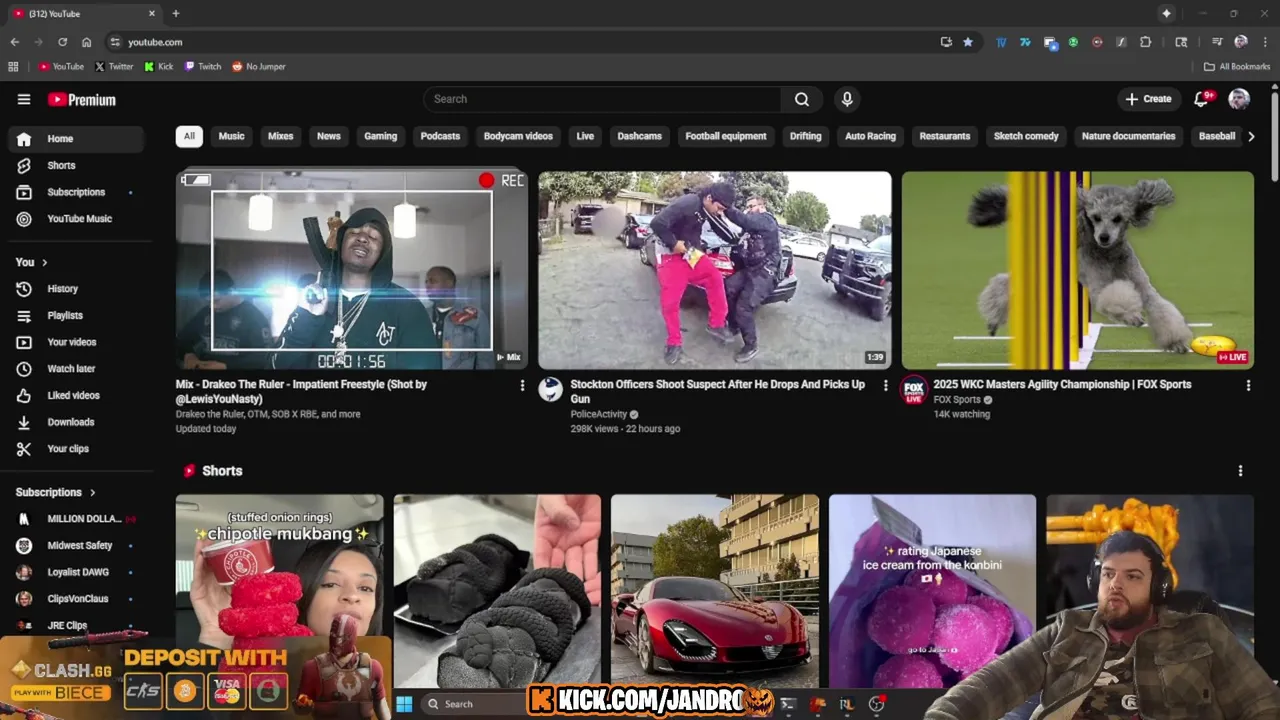Open the Drakeo The Ruler mix thumbnail
The height and width of the screenshot is (720, 1280).
point(352,270)
